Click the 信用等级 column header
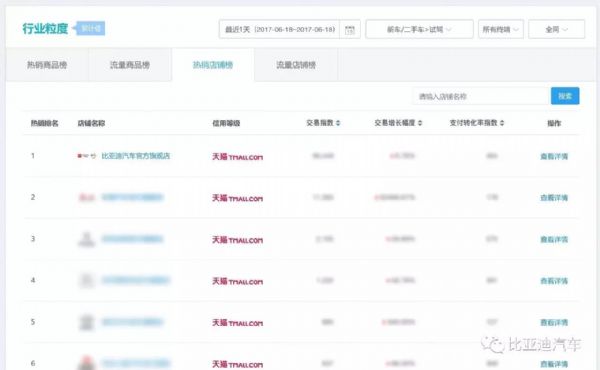600x370 pixels. (226, 123)
